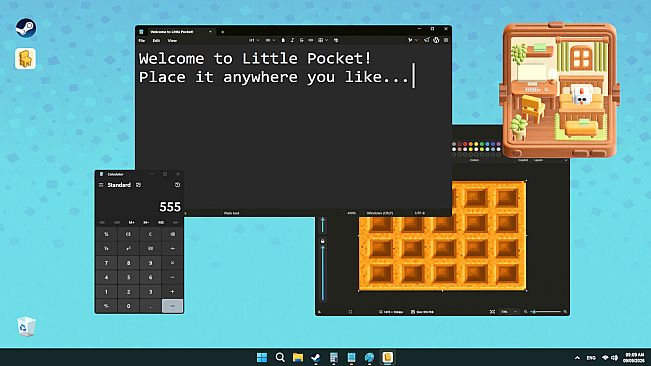Open the calculator history icon

[177, 185]
